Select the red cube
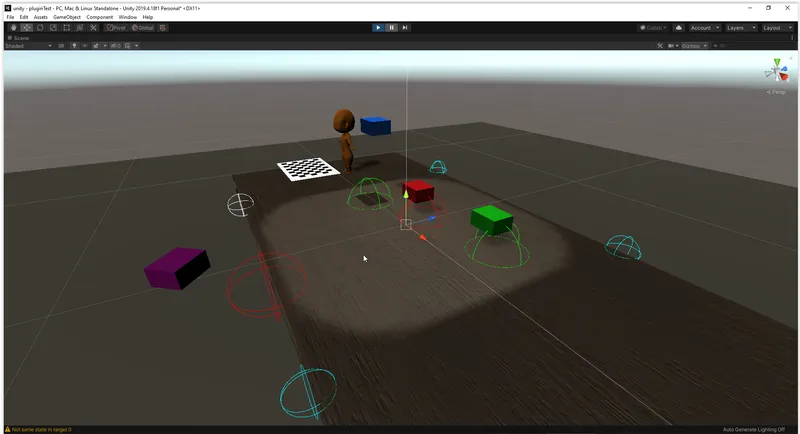The height and width of the screenshot is (434, 800). (x=418, y=191)
